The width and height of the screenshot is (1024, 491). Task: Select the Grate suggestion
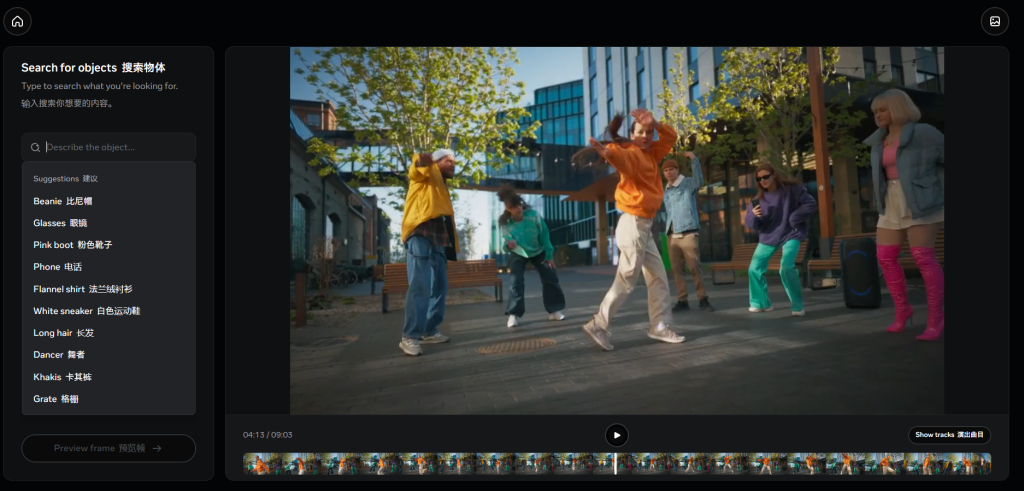pos(56,399)
